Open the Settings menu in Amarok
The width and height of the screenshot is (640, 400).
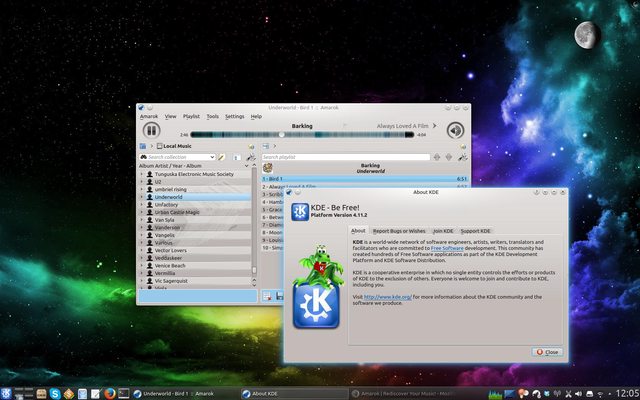pos(235,116)
